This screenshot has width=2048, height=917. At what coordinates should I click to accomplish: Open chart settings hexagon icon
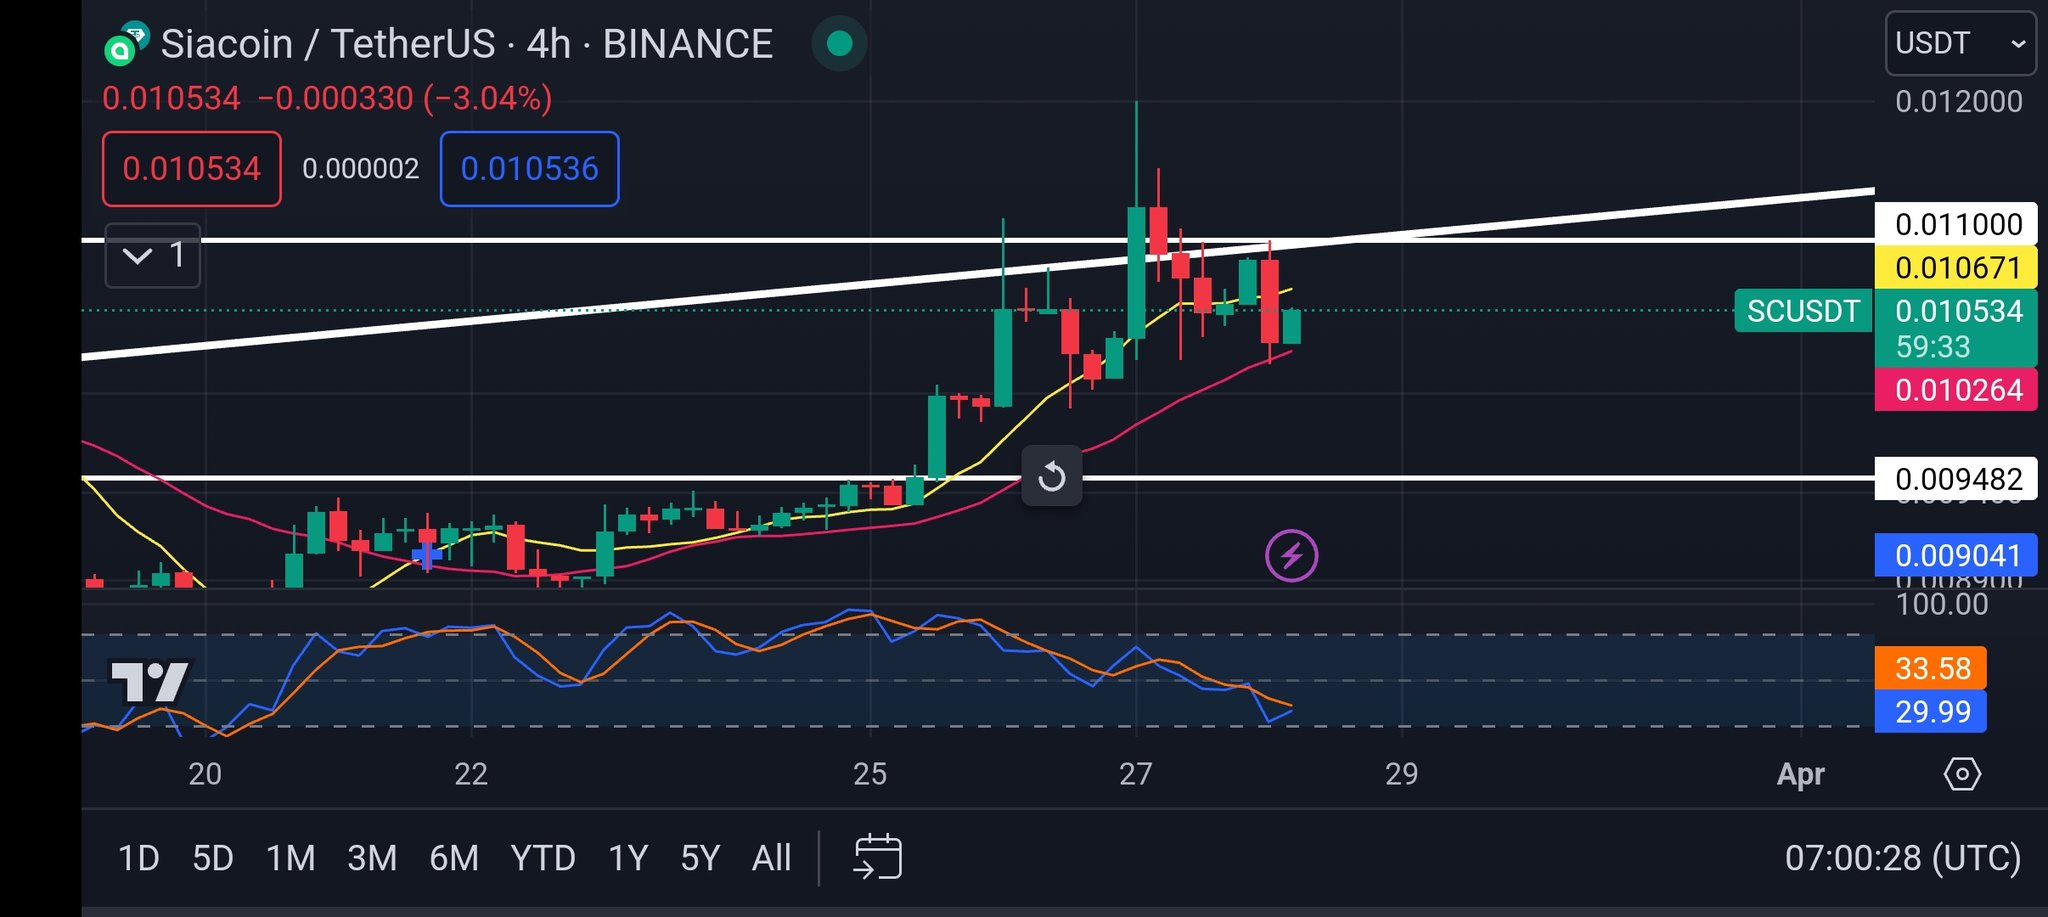[1962, 774]
